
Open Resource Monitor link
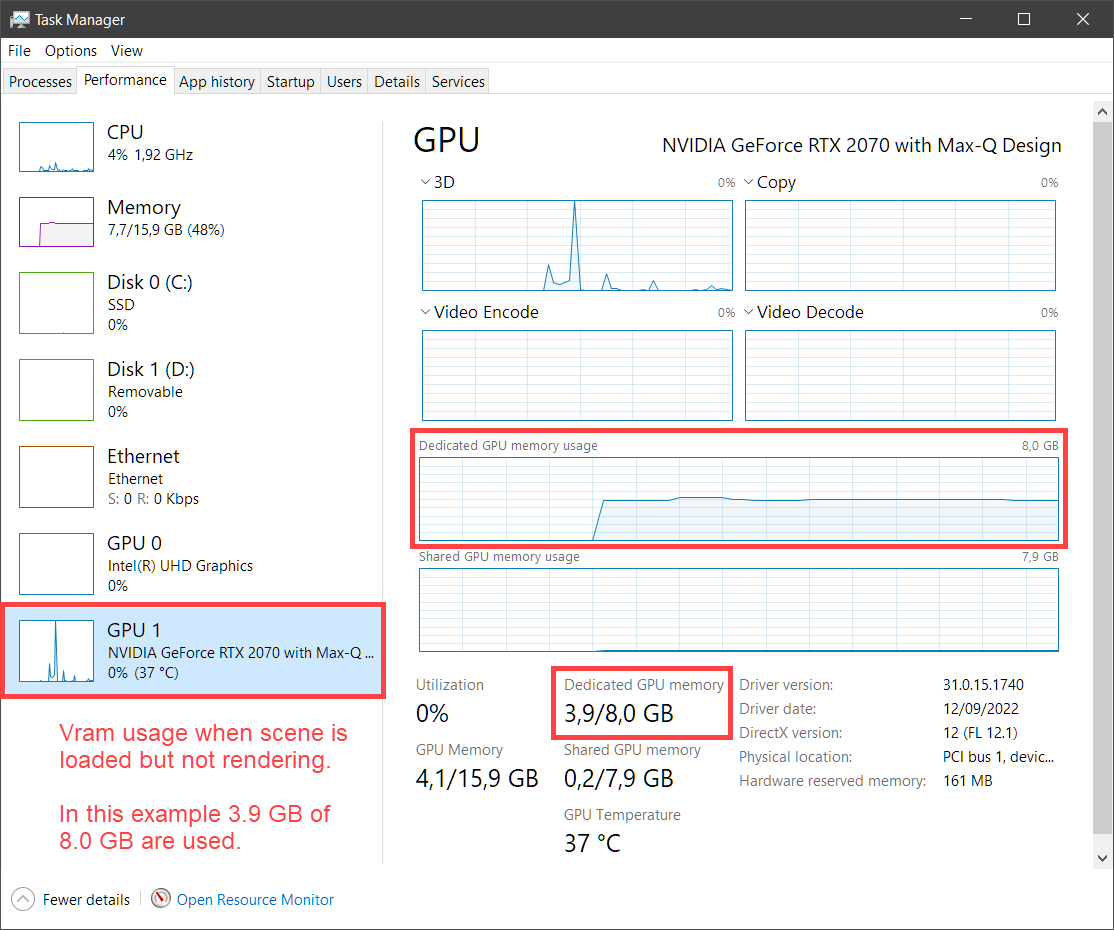(x=255, y=899)
